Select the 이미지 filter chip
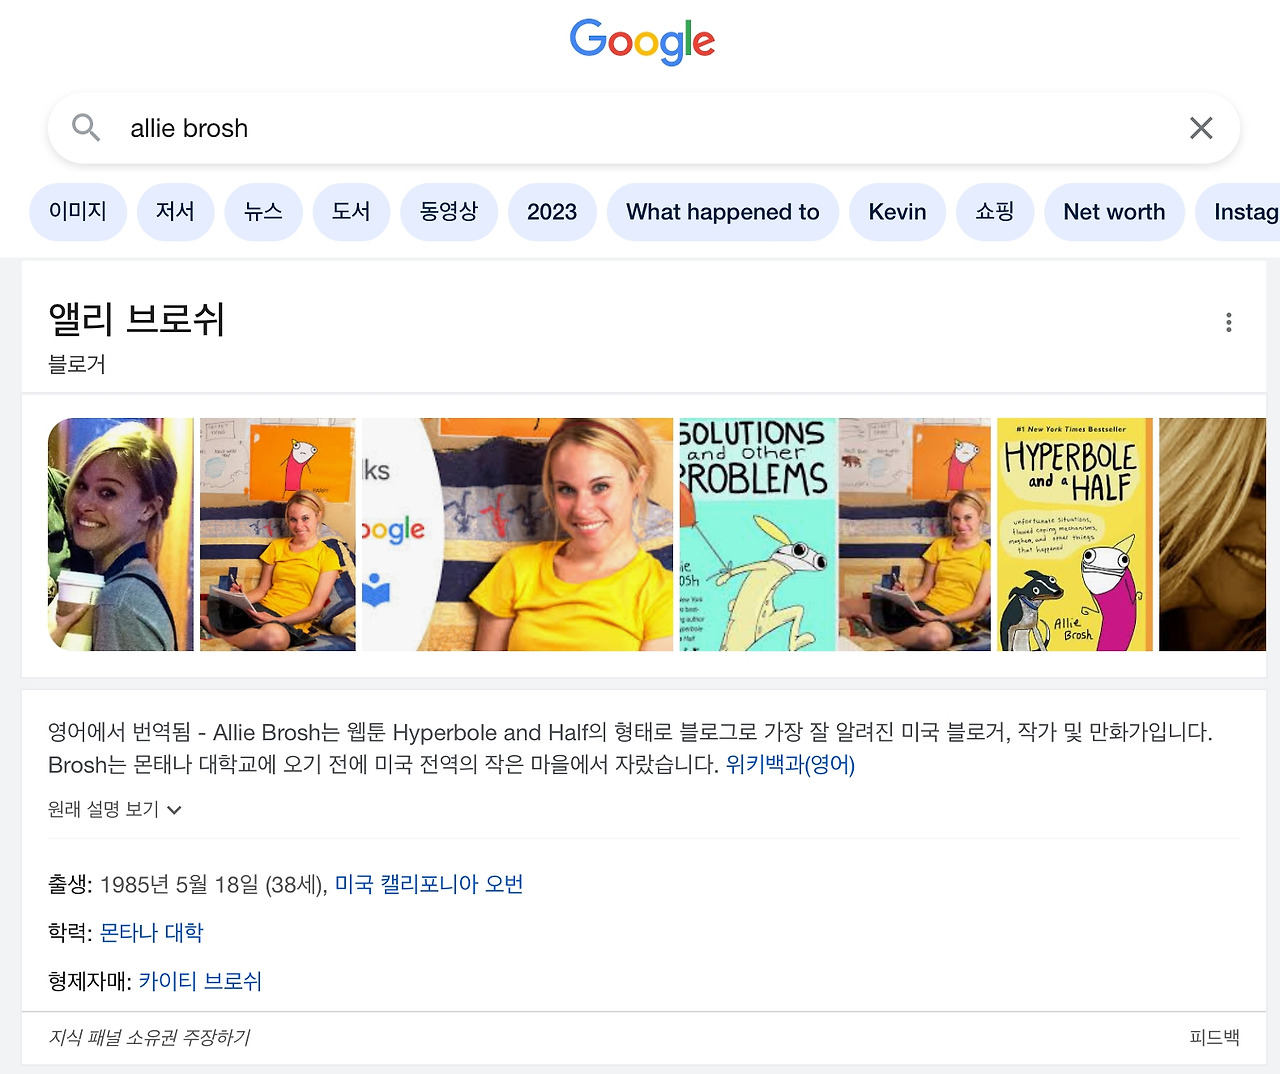 78,212
